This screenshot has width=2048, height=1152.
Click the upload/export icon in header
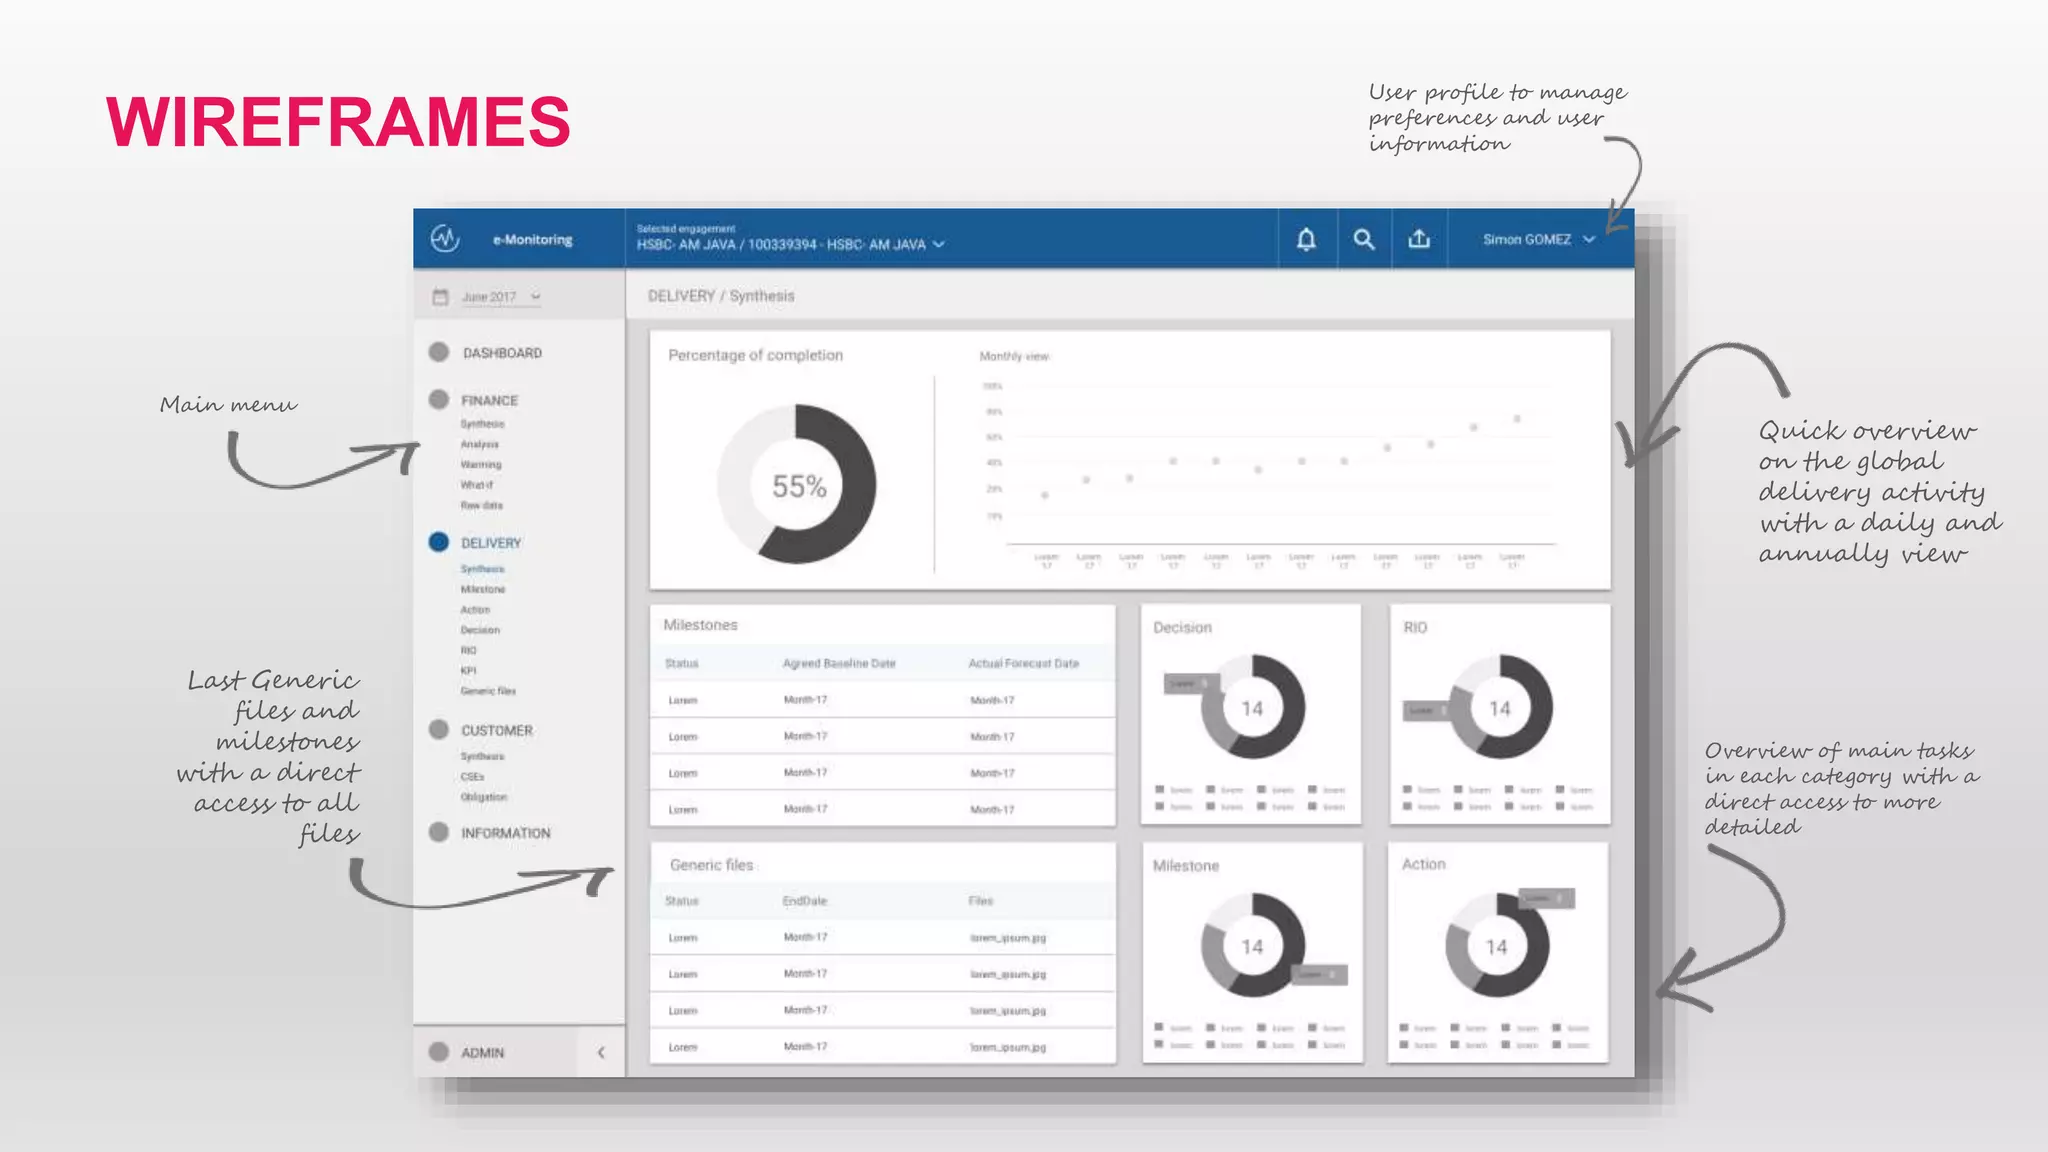pos(1419,239)
